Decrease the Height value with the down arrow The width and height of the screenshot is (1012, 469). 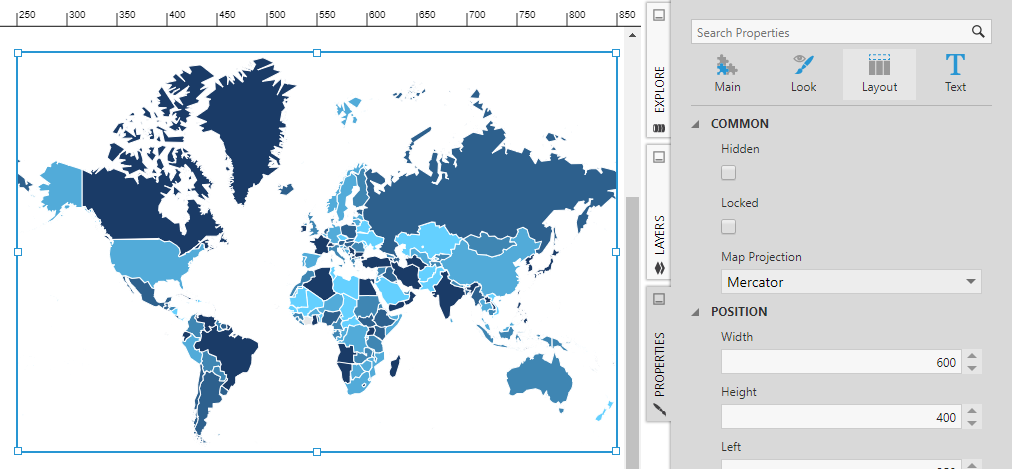click(972, 423)
